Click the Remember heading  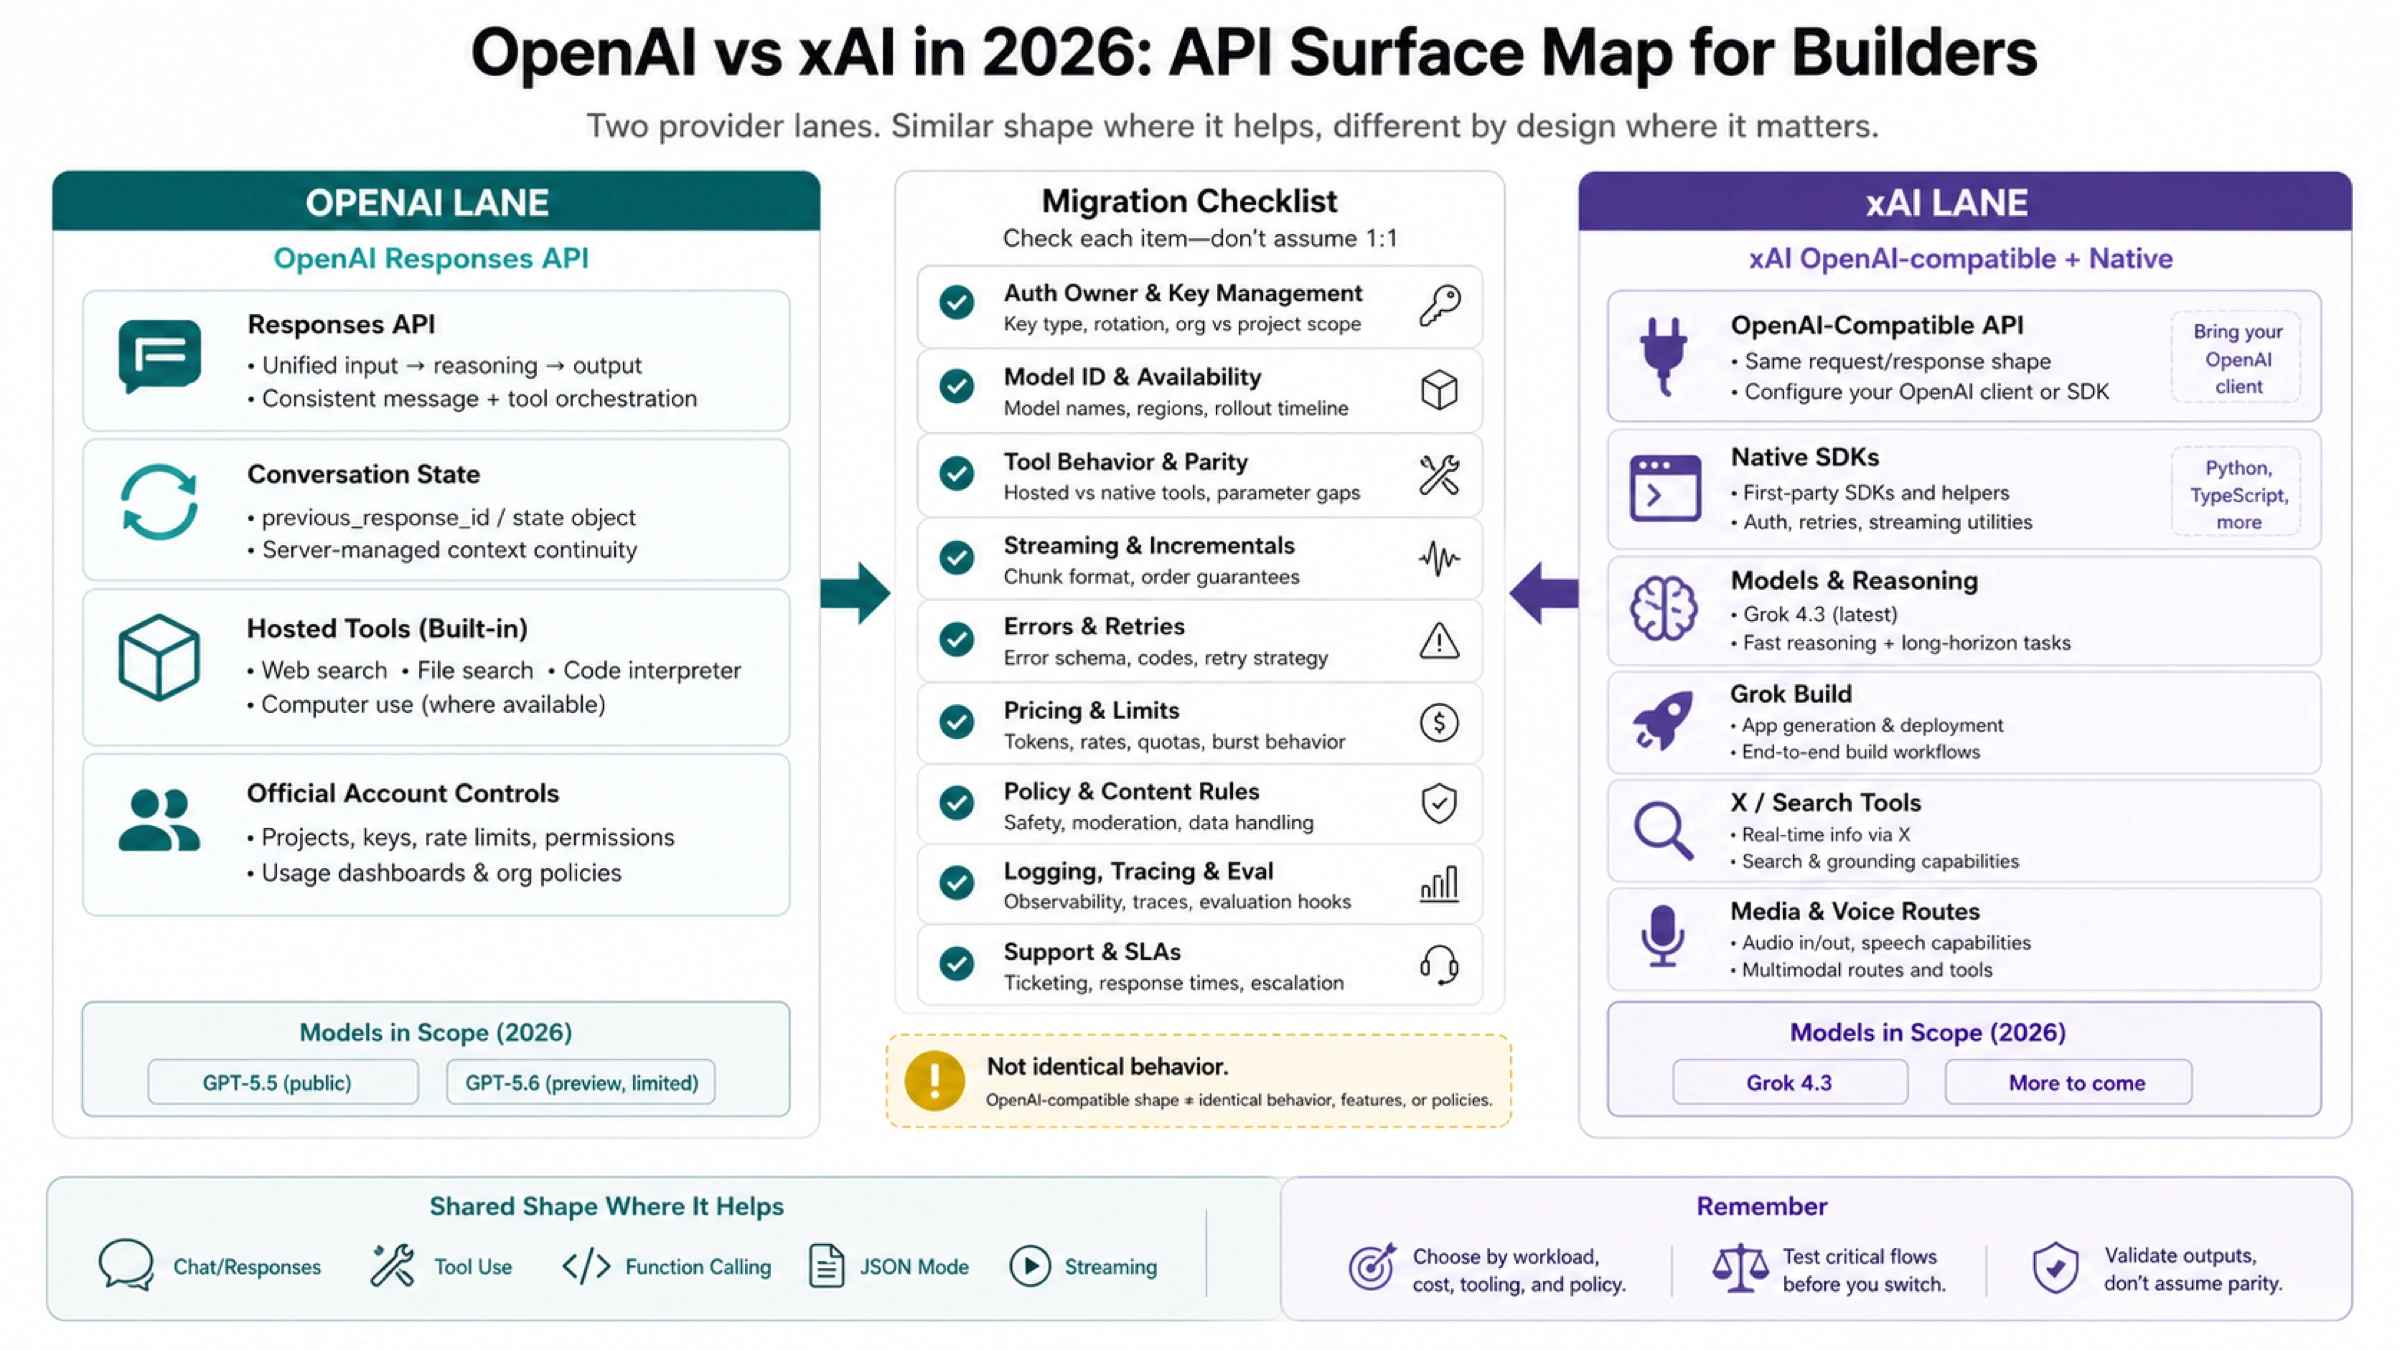[x=1761, y=1206]
